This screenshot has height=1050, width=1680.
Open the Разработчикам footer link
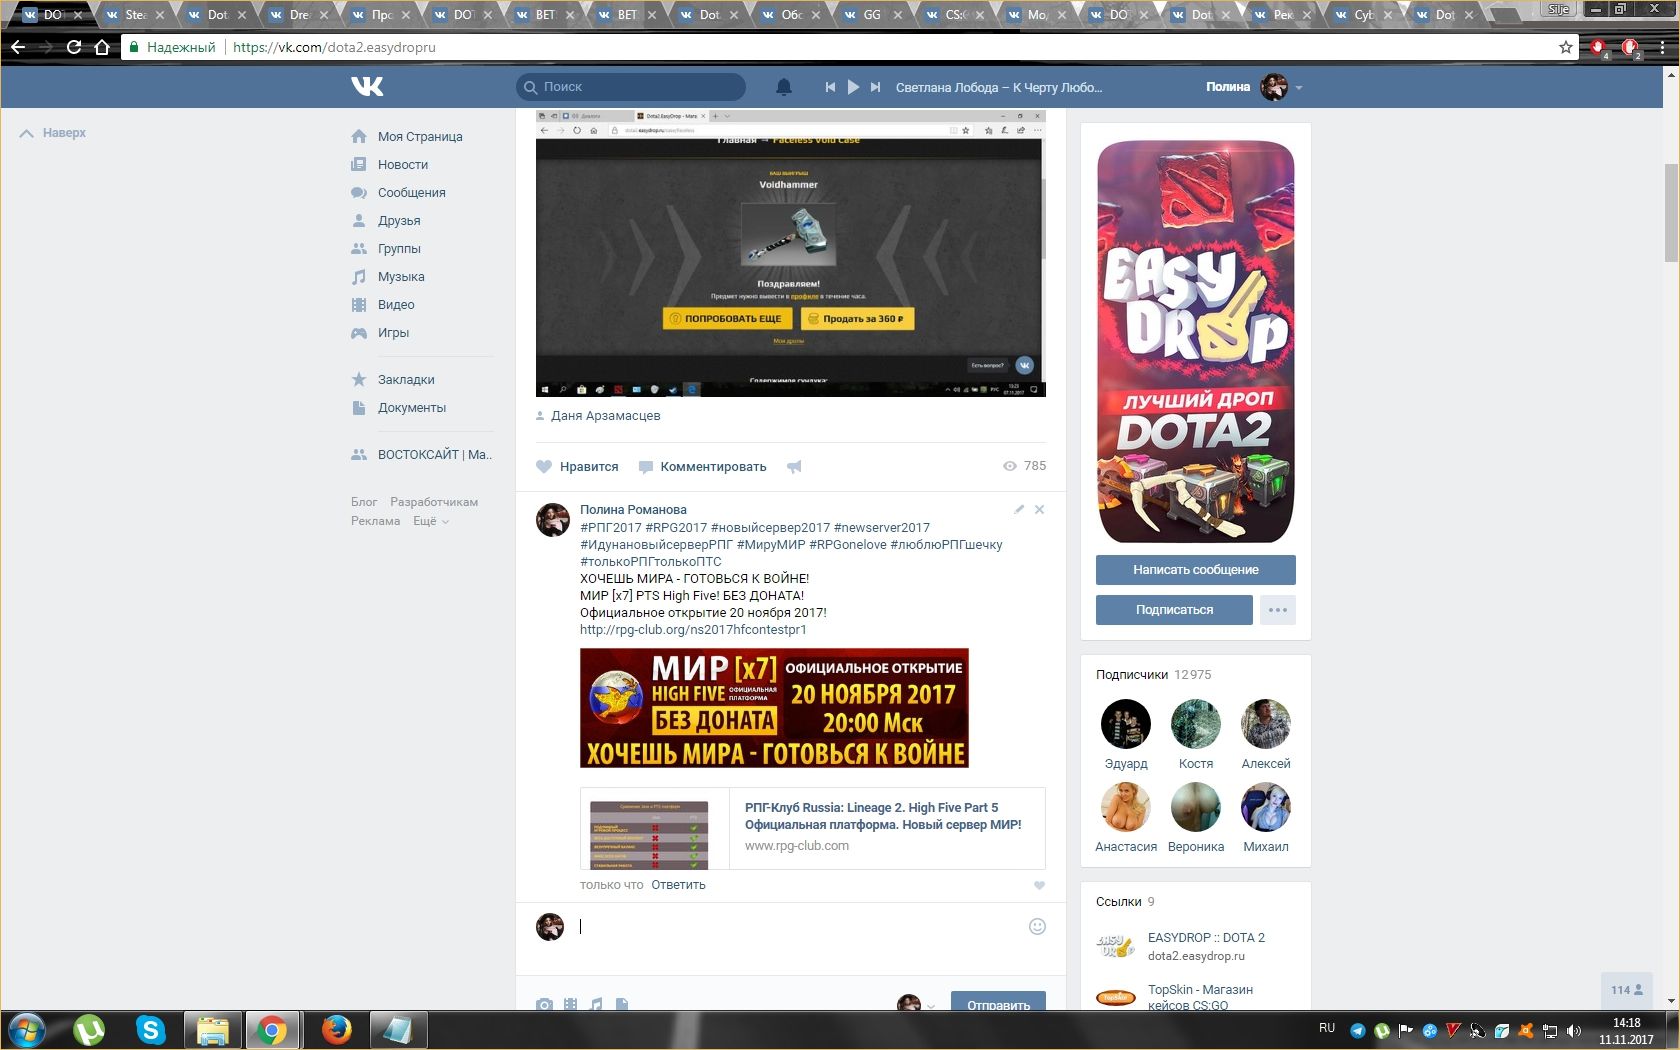434,502
